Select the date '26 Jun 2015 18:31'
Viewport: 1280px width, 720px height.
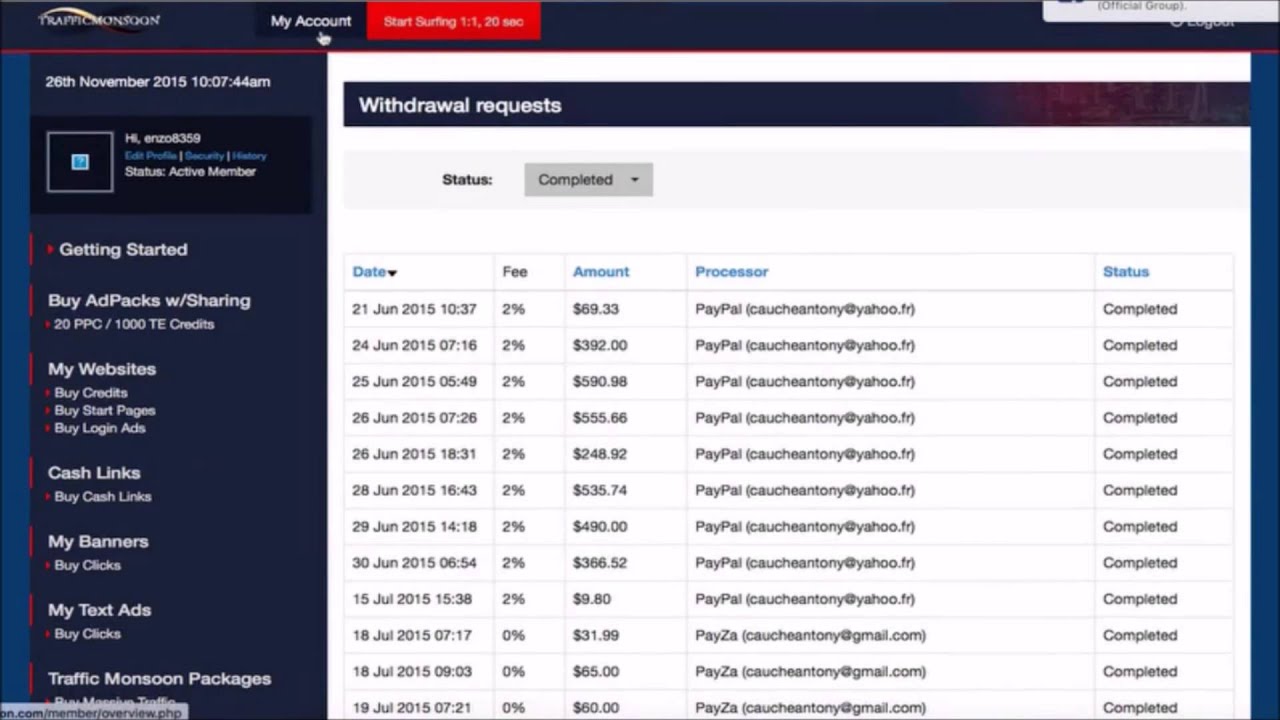414,454
